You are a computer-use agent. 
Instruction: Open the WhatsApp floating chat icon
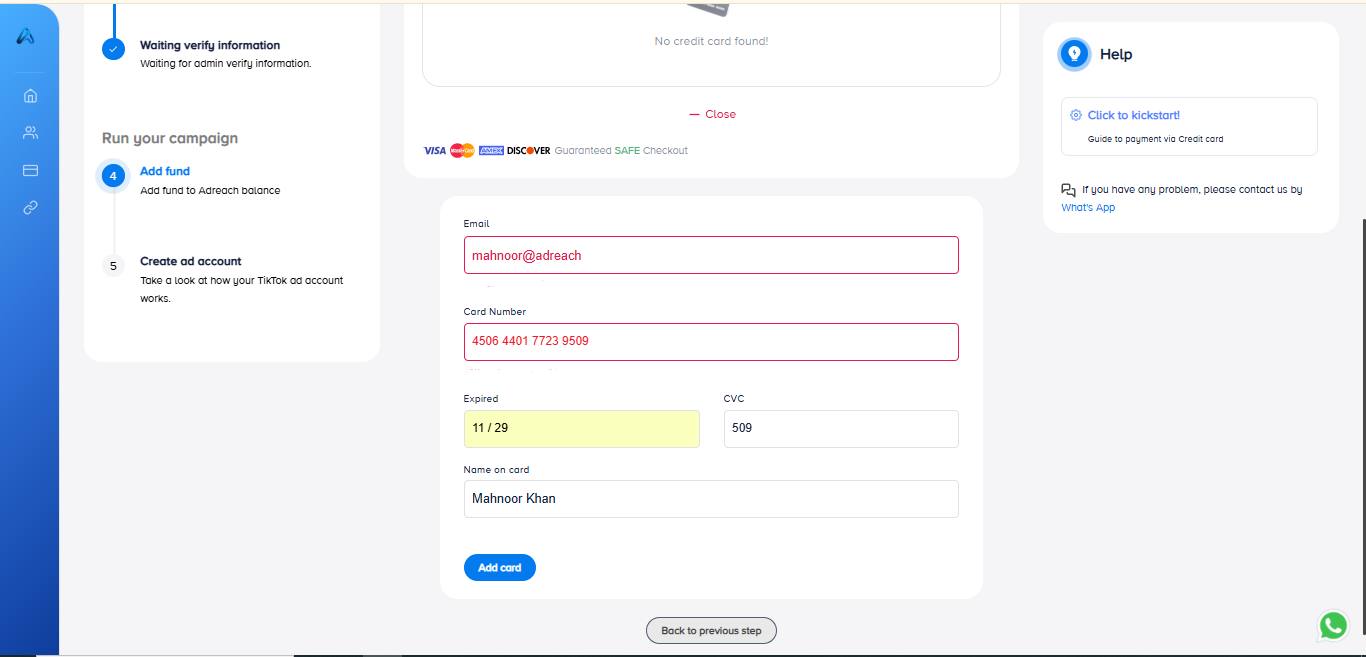tap(1333, 626)
